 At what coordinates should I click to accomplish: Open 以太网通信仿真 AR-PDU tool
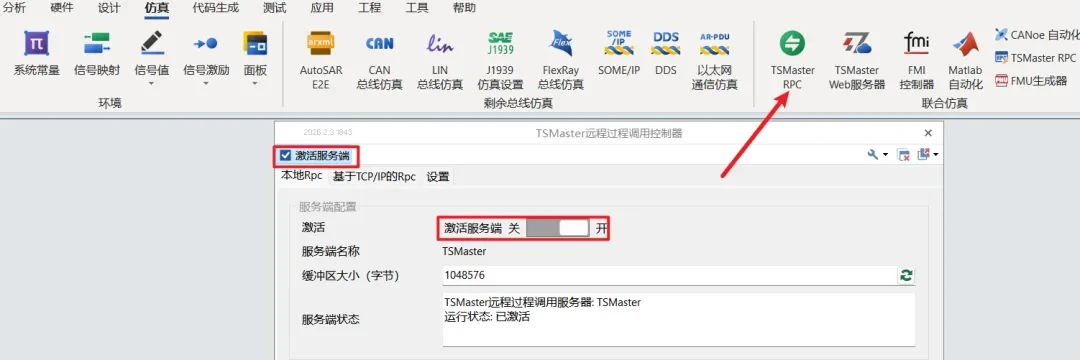click(715, 61)
